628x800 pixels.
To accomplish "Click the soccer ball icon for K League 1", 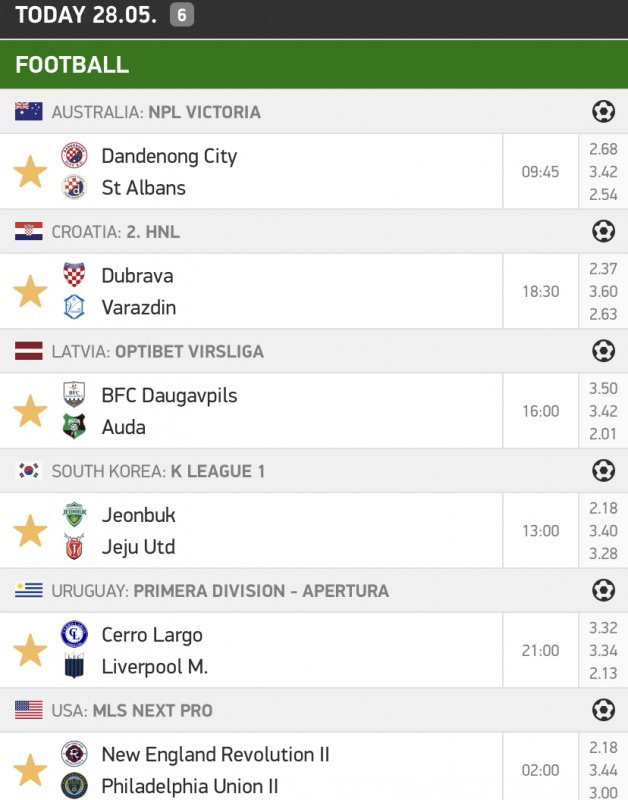I will tap(603, 470).
